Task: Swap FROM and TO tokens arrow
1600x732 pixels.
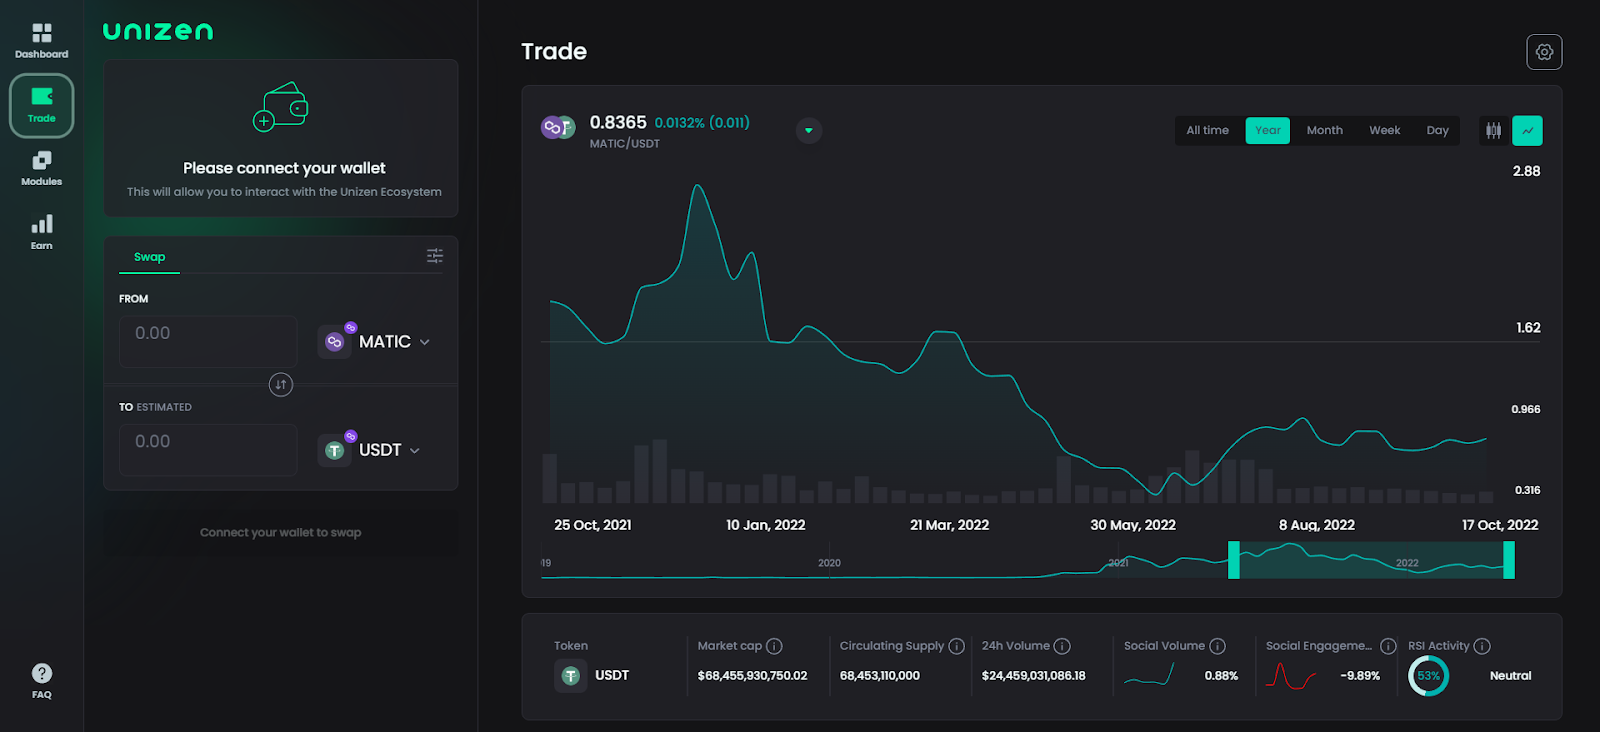Action: (281, 384)
